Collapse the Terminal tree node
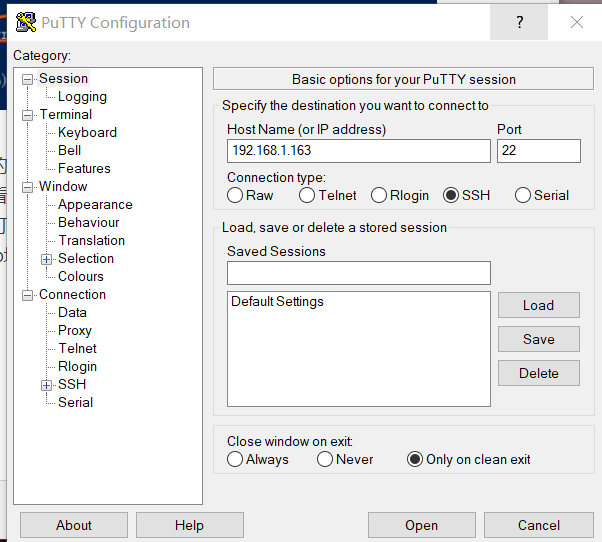 tap(27, 115)
